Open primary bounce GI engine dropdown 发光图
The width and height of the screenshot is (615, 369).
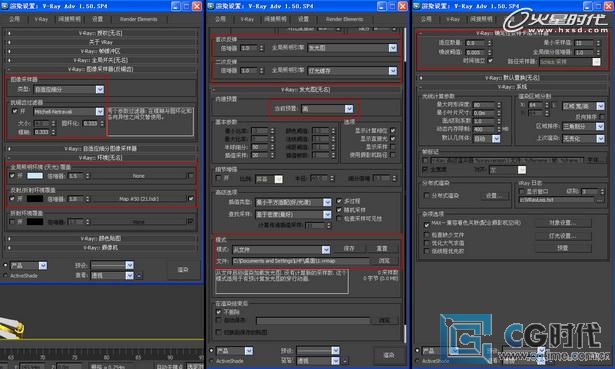(x=352, y=48)
